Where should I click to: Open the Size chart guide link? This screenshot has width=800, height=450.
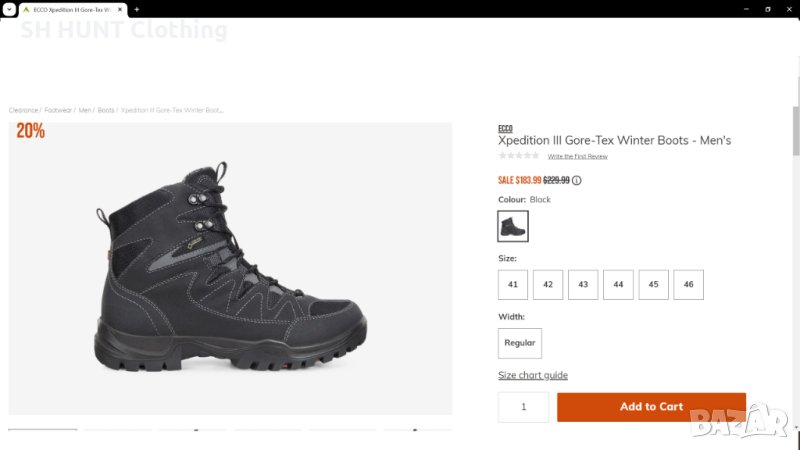pyautogui.click(x=533, y=376)
